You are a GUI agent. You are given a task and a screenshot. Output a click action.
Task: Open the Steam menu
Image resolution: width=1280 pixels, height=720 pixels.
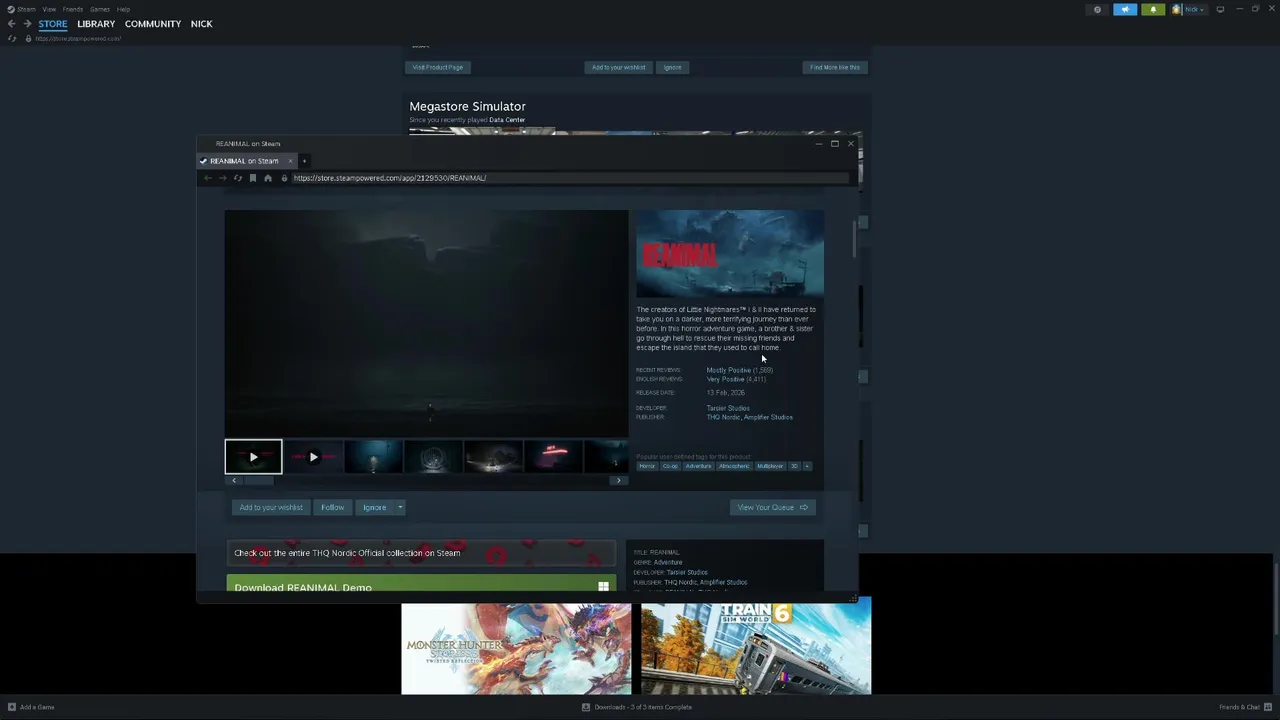point(26,9)
